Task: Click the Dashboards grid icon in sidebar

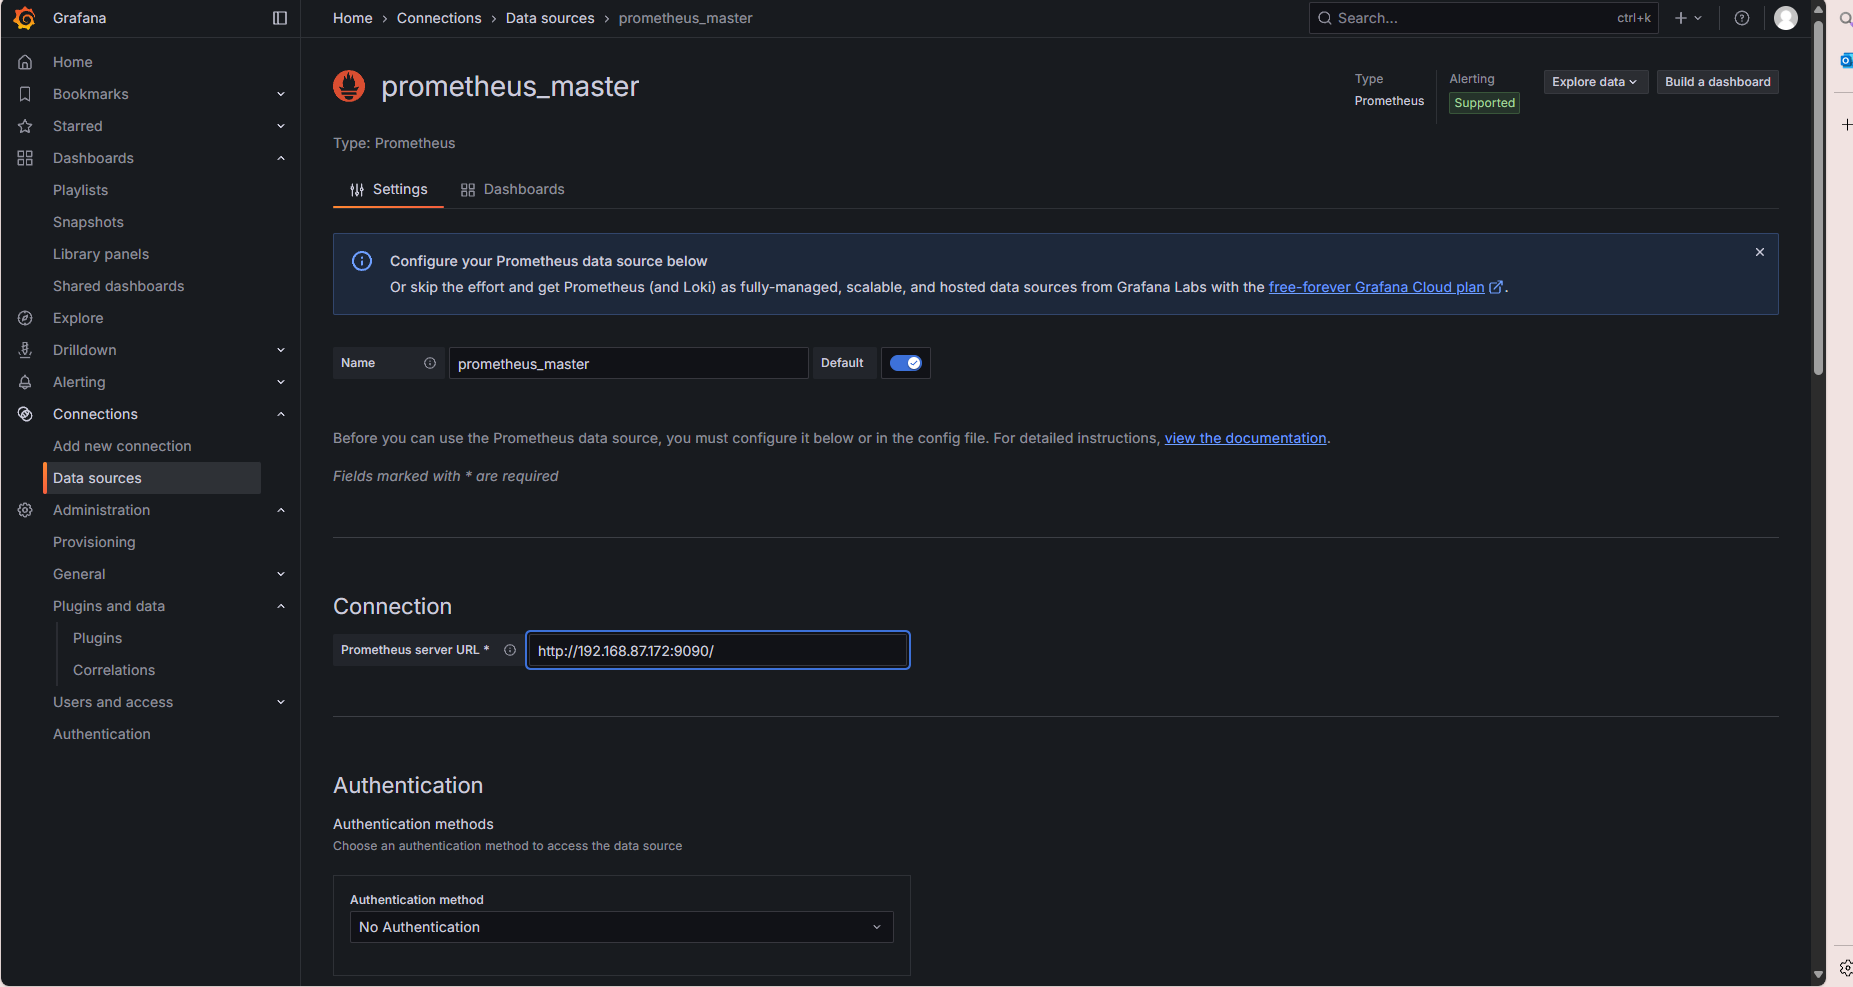Action: coord(25,158)
